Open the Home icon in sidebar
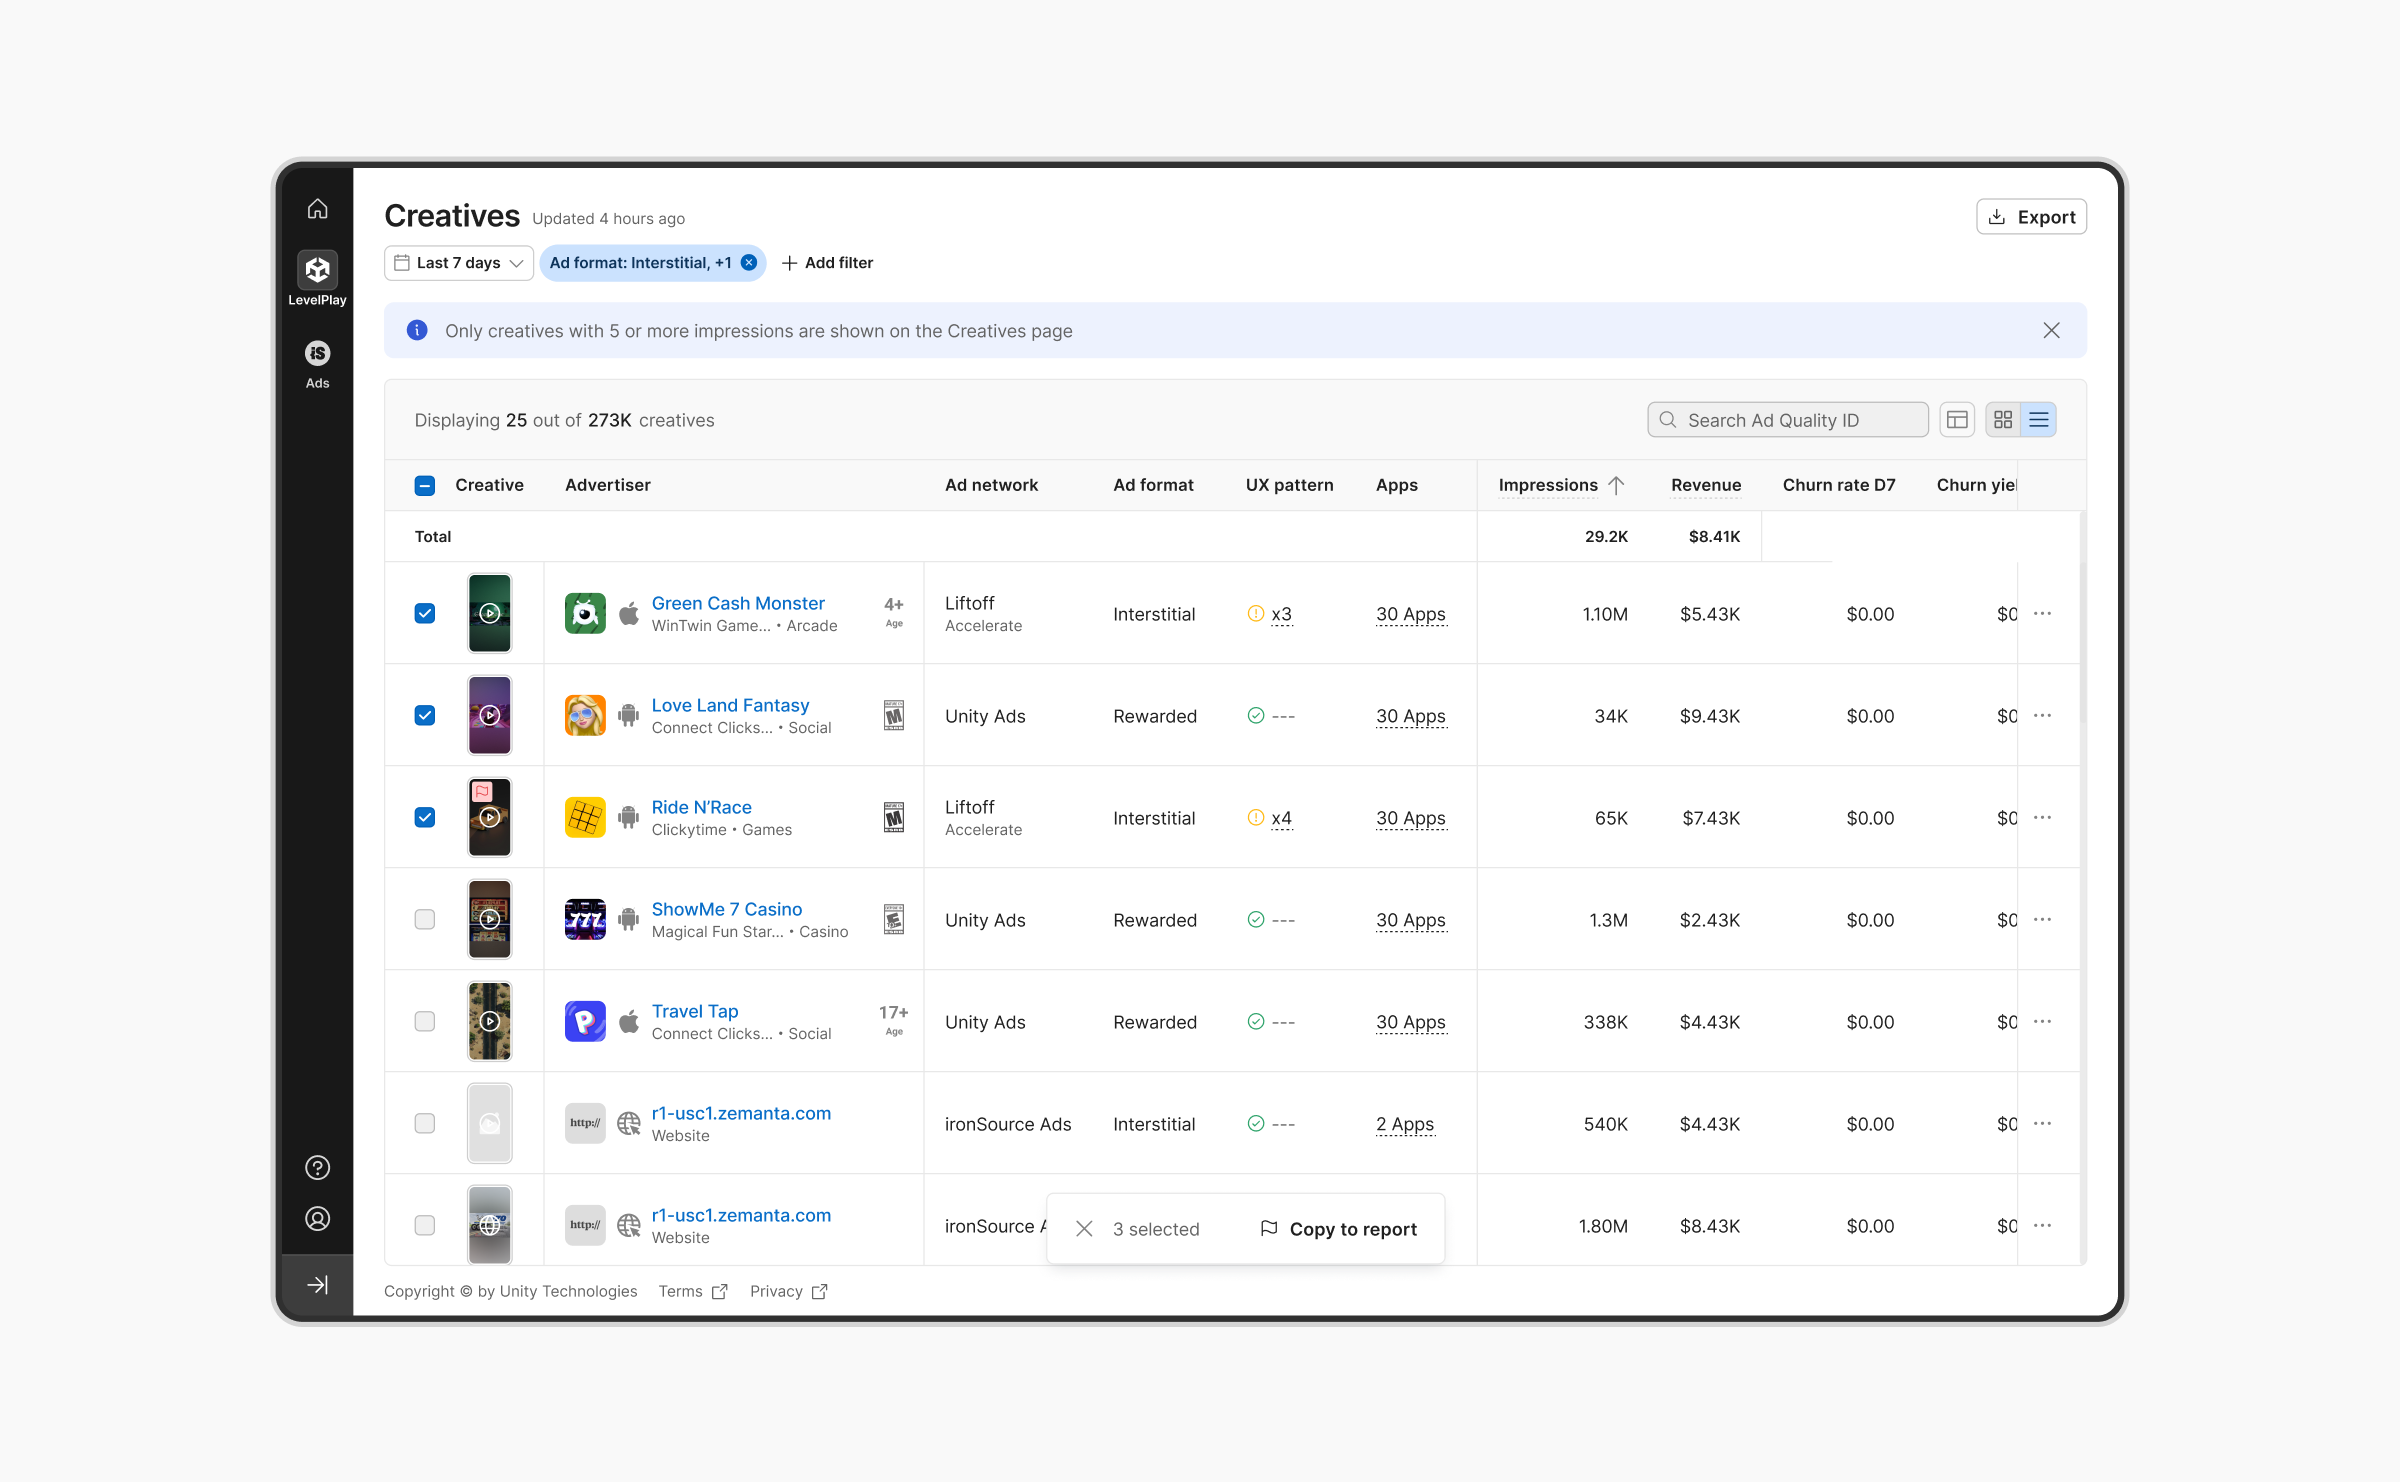Screen dimensions: 2400x1482 [317, 209]
